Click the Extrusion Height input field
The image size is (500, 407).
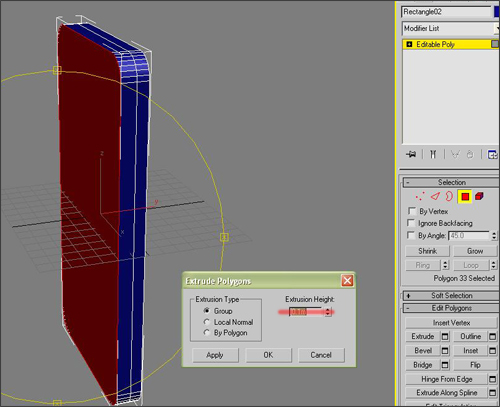[306, 312]
